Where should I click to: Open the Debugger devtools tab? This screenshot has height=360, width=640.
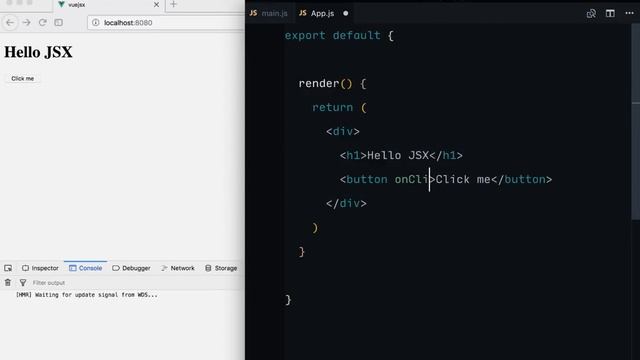pos(131,268)
